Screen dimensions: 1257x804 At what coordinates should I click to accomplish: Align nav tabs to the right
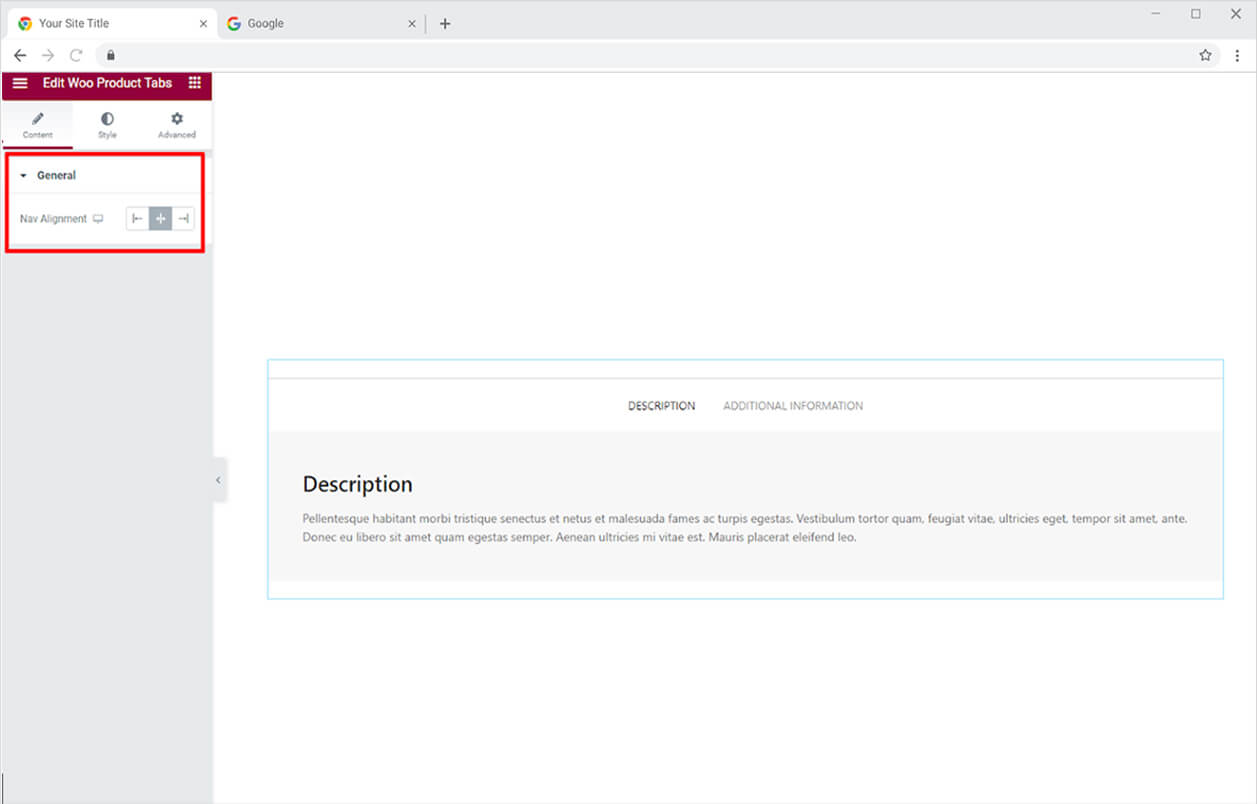click(x=183, y=219)
